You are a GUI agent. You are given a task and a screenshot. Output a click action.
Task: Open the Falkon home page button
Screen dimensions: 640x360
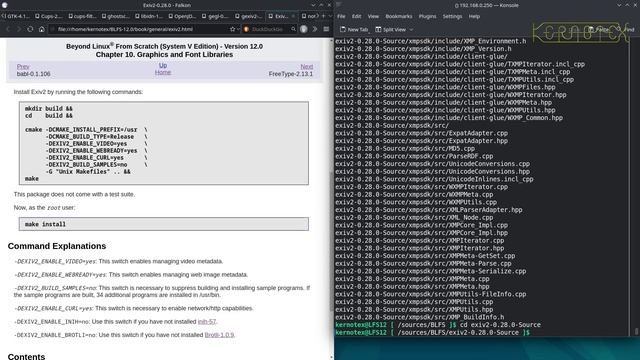click(x=42, y=29)
